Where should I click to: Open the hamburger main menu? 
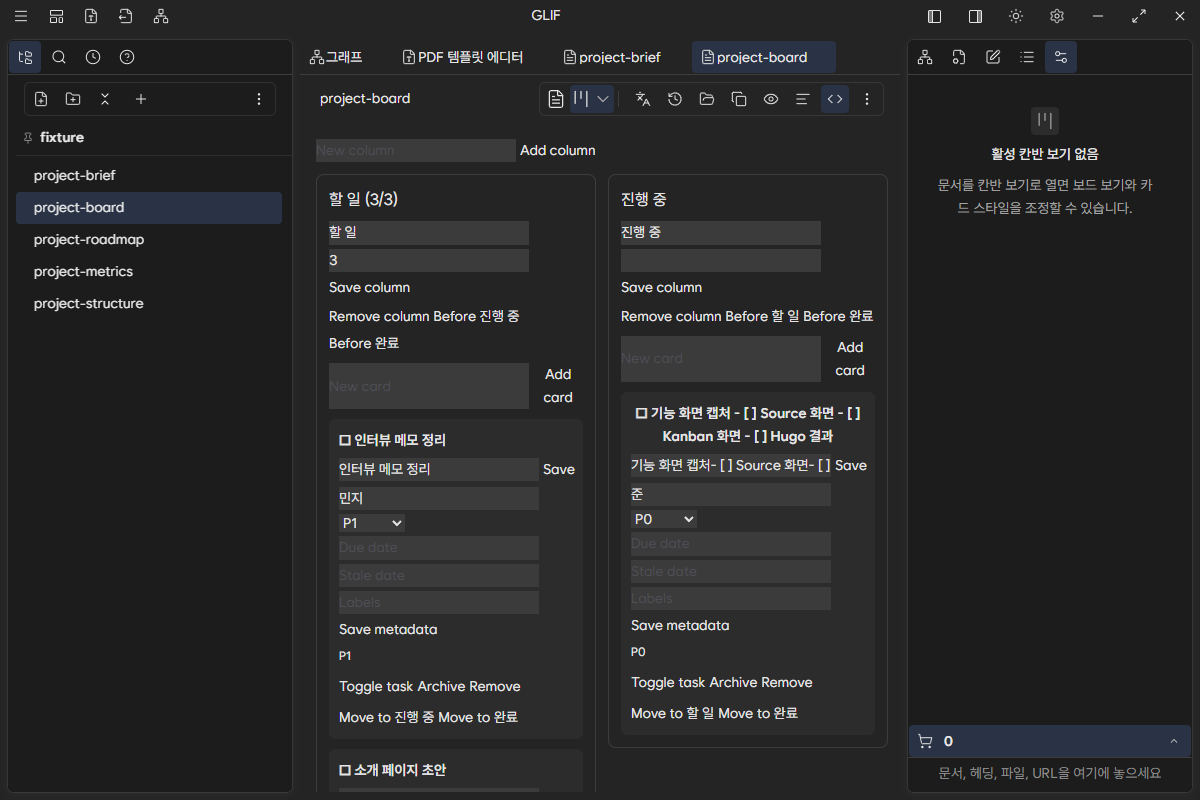tap(21, 16)
